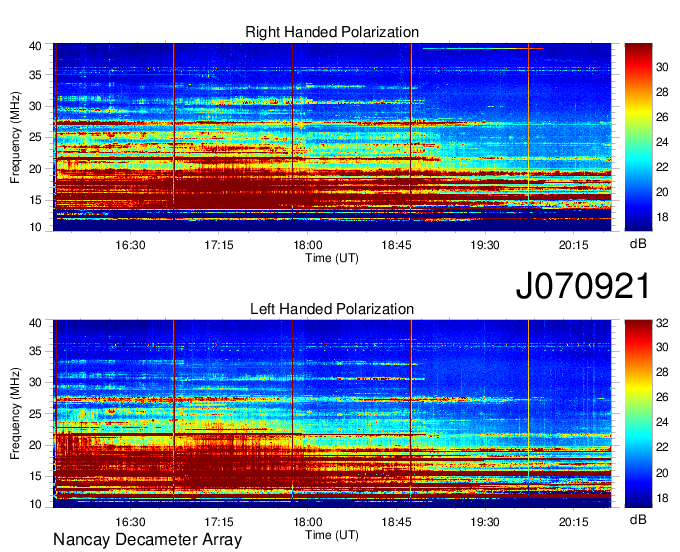
Task: Click the 19:30 tick label in bottom panel
Action: [485, 522]
